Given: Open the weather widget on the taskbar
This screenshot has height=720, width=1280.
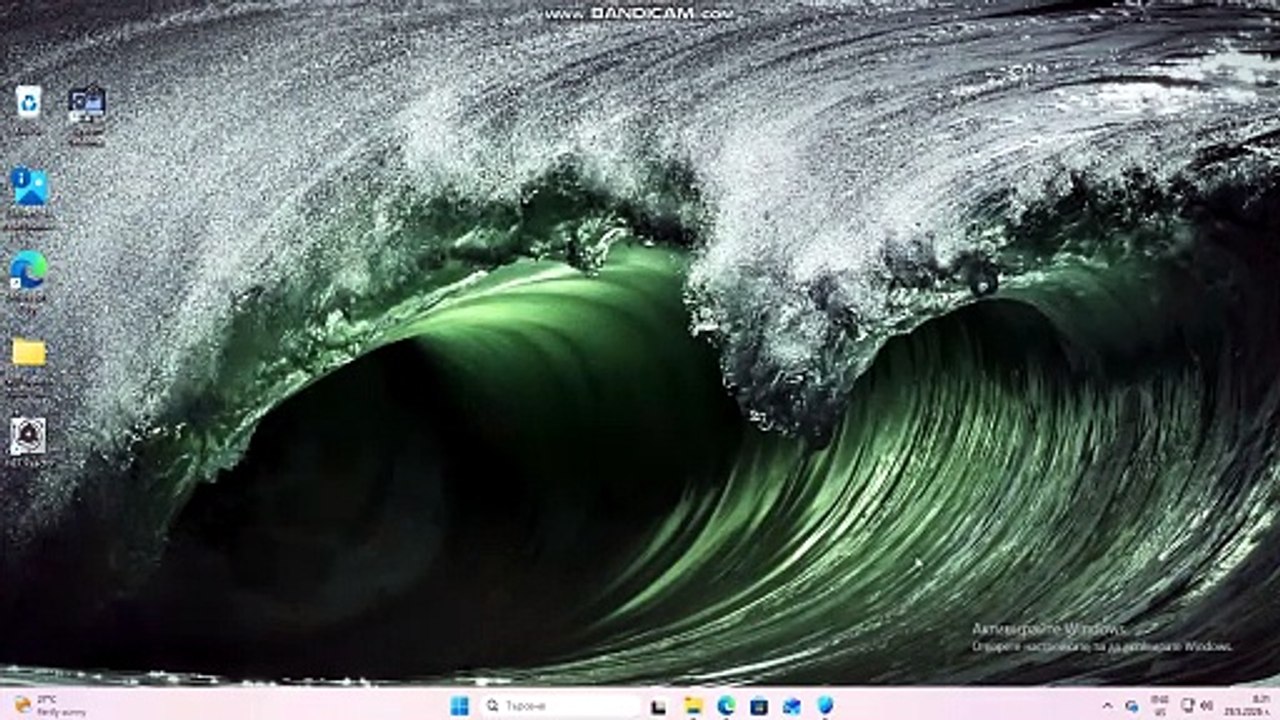Looking at the screenshot, I should 48,706.
